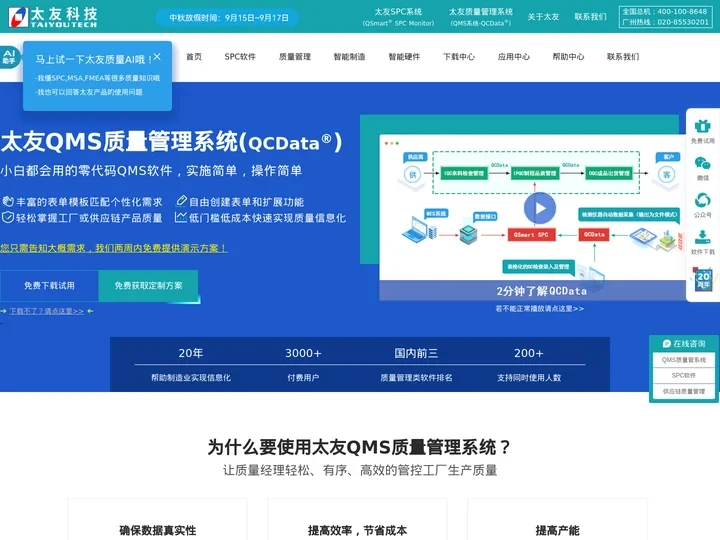Viewport: 720px width, 540px height.
Task: Open the 确保数据真实性 card
Action: click(x=158, y=519)
